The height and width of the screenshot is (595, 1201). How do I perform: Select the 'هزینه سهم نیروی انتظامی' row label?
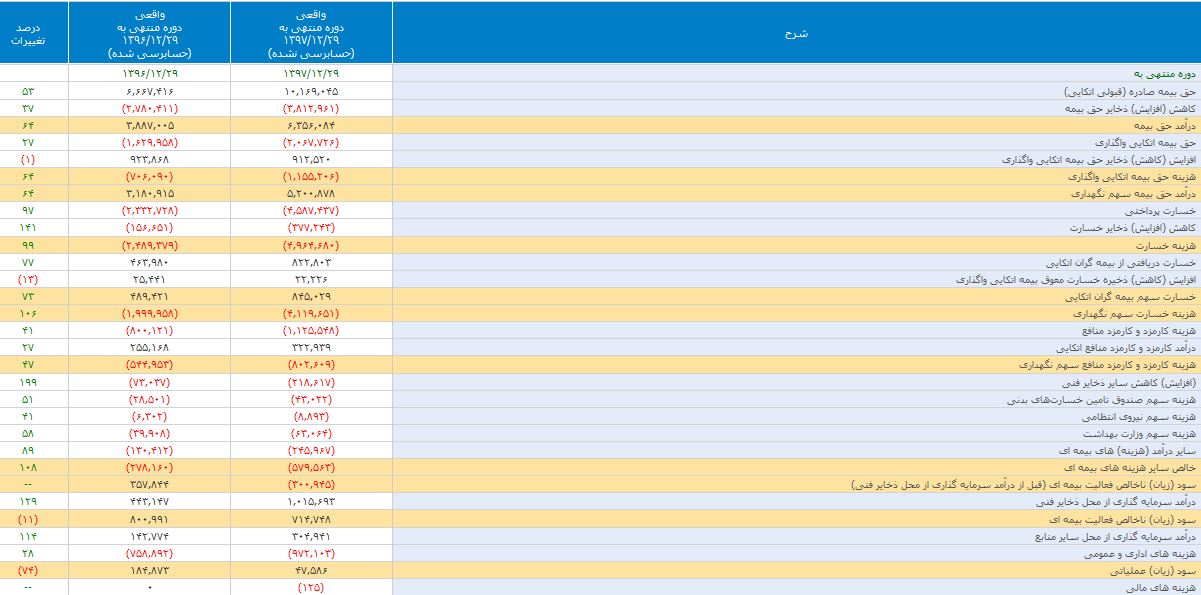(1141, 417)
